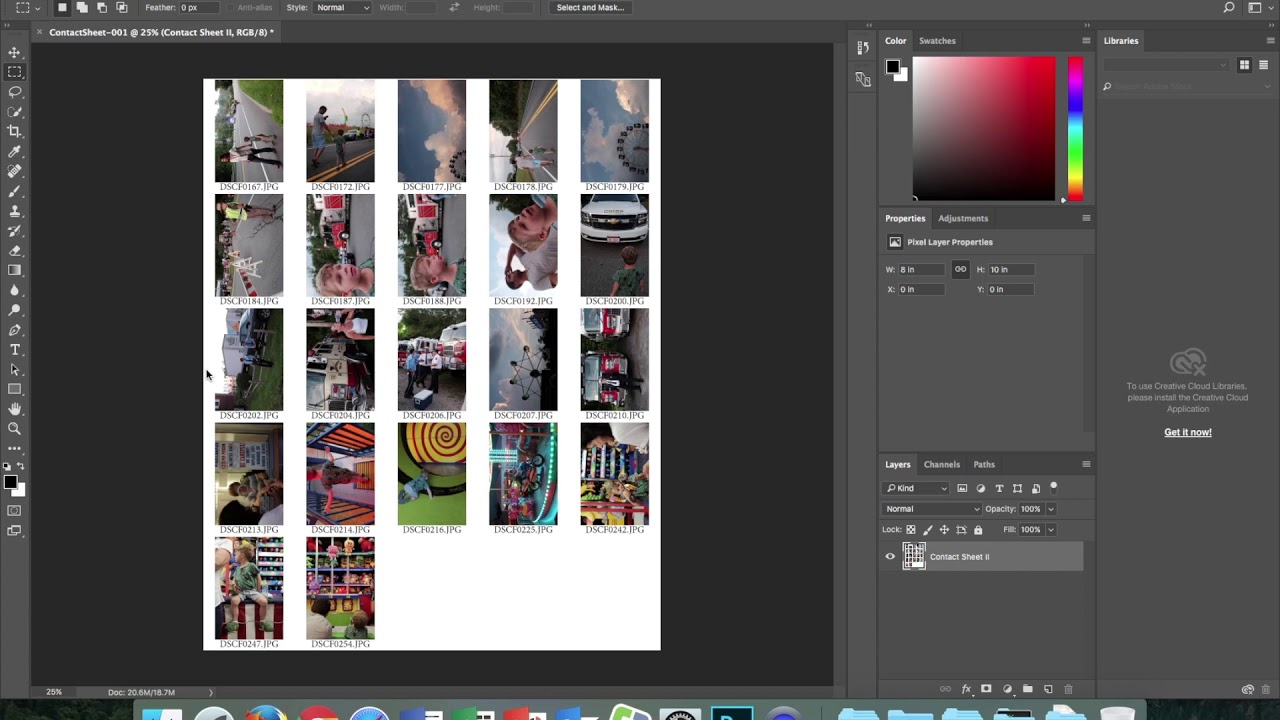Screen dimensions: 1280x720
Task: Click the Change Screen Mode icon
Action: tap(14, 531)
